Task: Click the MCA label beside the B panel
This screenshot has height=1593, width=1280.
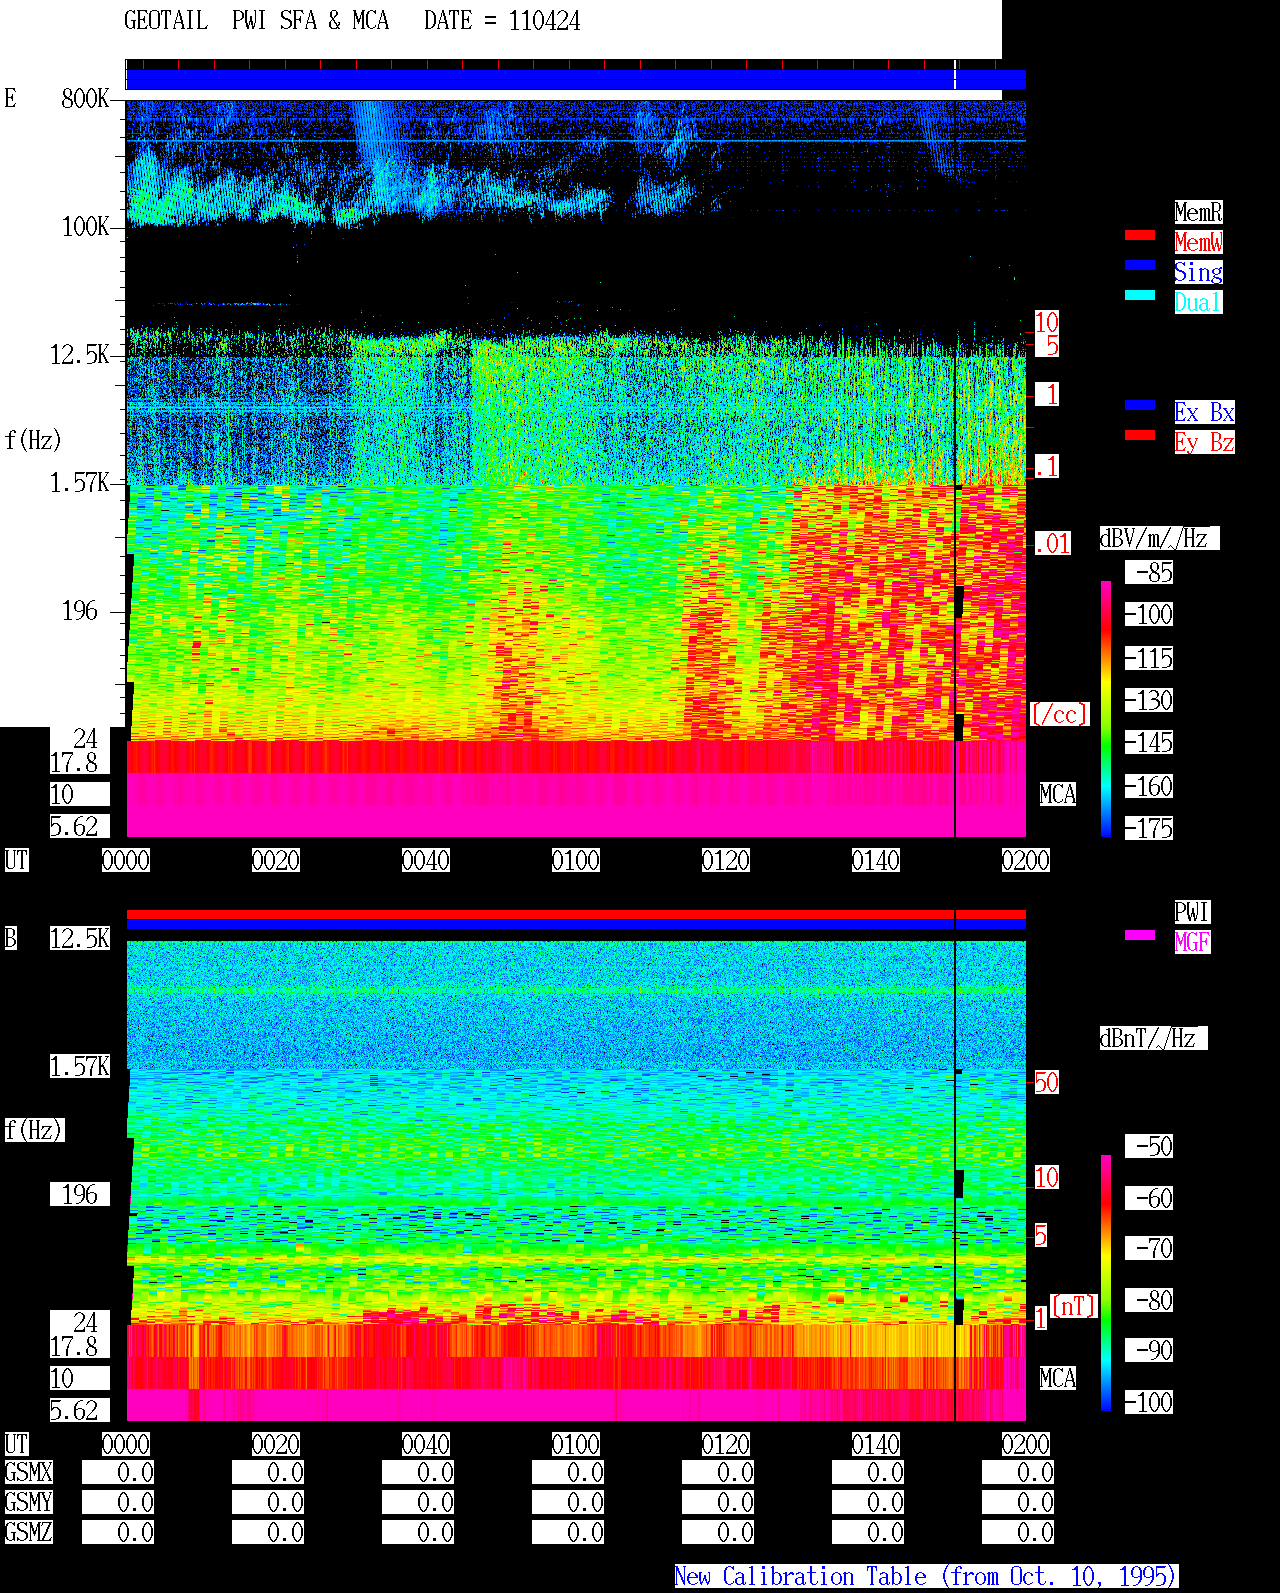Action: coord(1058,1378)
